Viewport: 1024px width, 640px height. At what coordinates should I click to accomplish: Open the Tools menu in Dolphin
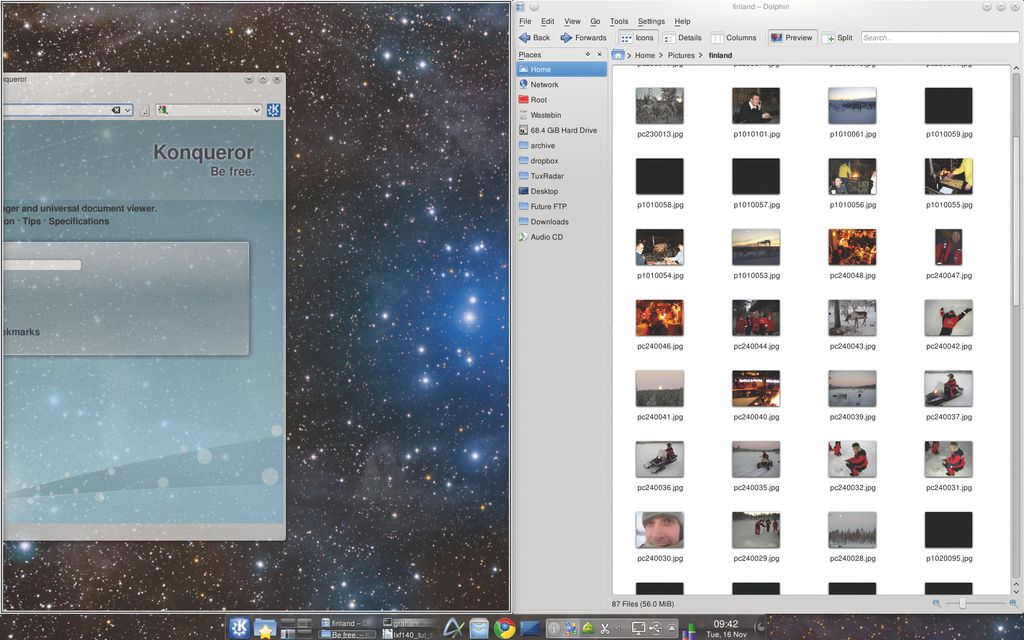click(x=618, y=21)
